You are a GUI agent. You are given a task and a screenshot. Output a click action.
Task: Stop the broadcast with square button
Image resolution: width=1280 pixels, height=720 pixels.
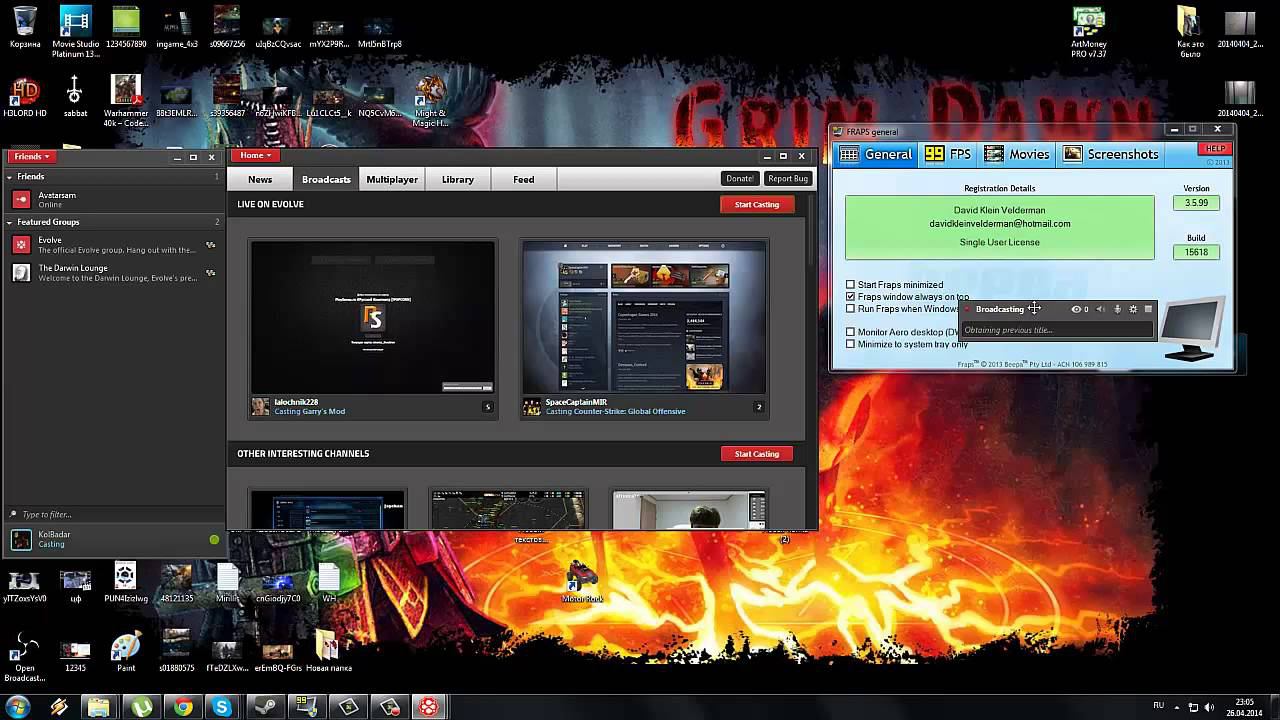pyautogui.click(x=1148, y=309)
